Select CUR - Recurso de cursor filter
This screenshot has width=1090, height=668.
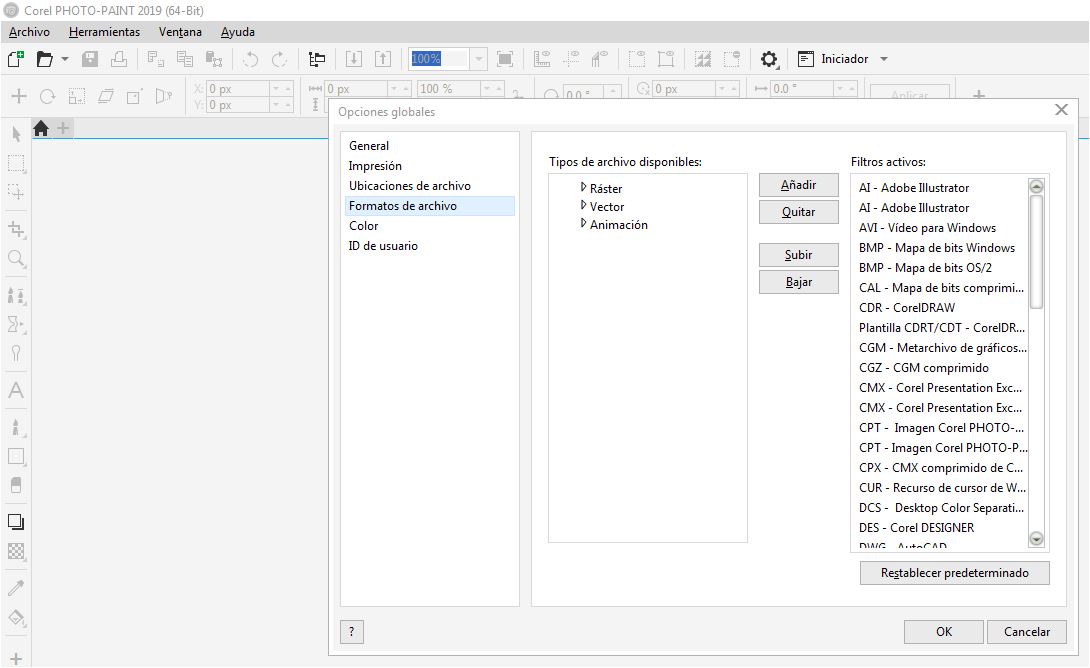tap(941, 488)
